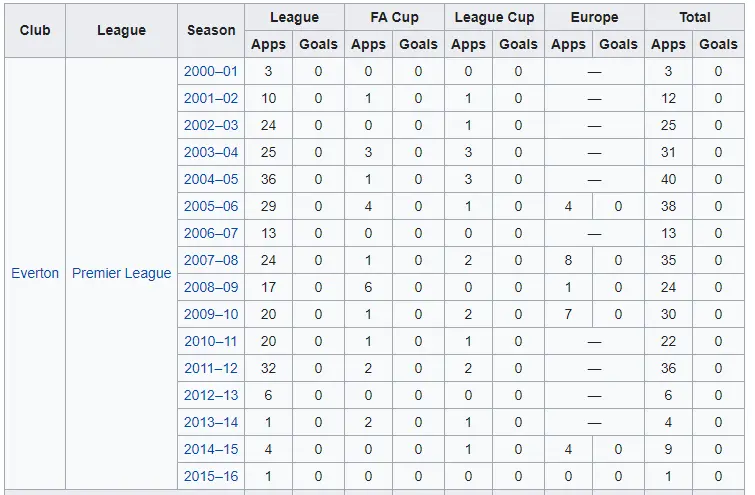Open the Everton club link
The width and height of the screenshot is (755, 495).
pyautogui.click(x=35, y=273)
